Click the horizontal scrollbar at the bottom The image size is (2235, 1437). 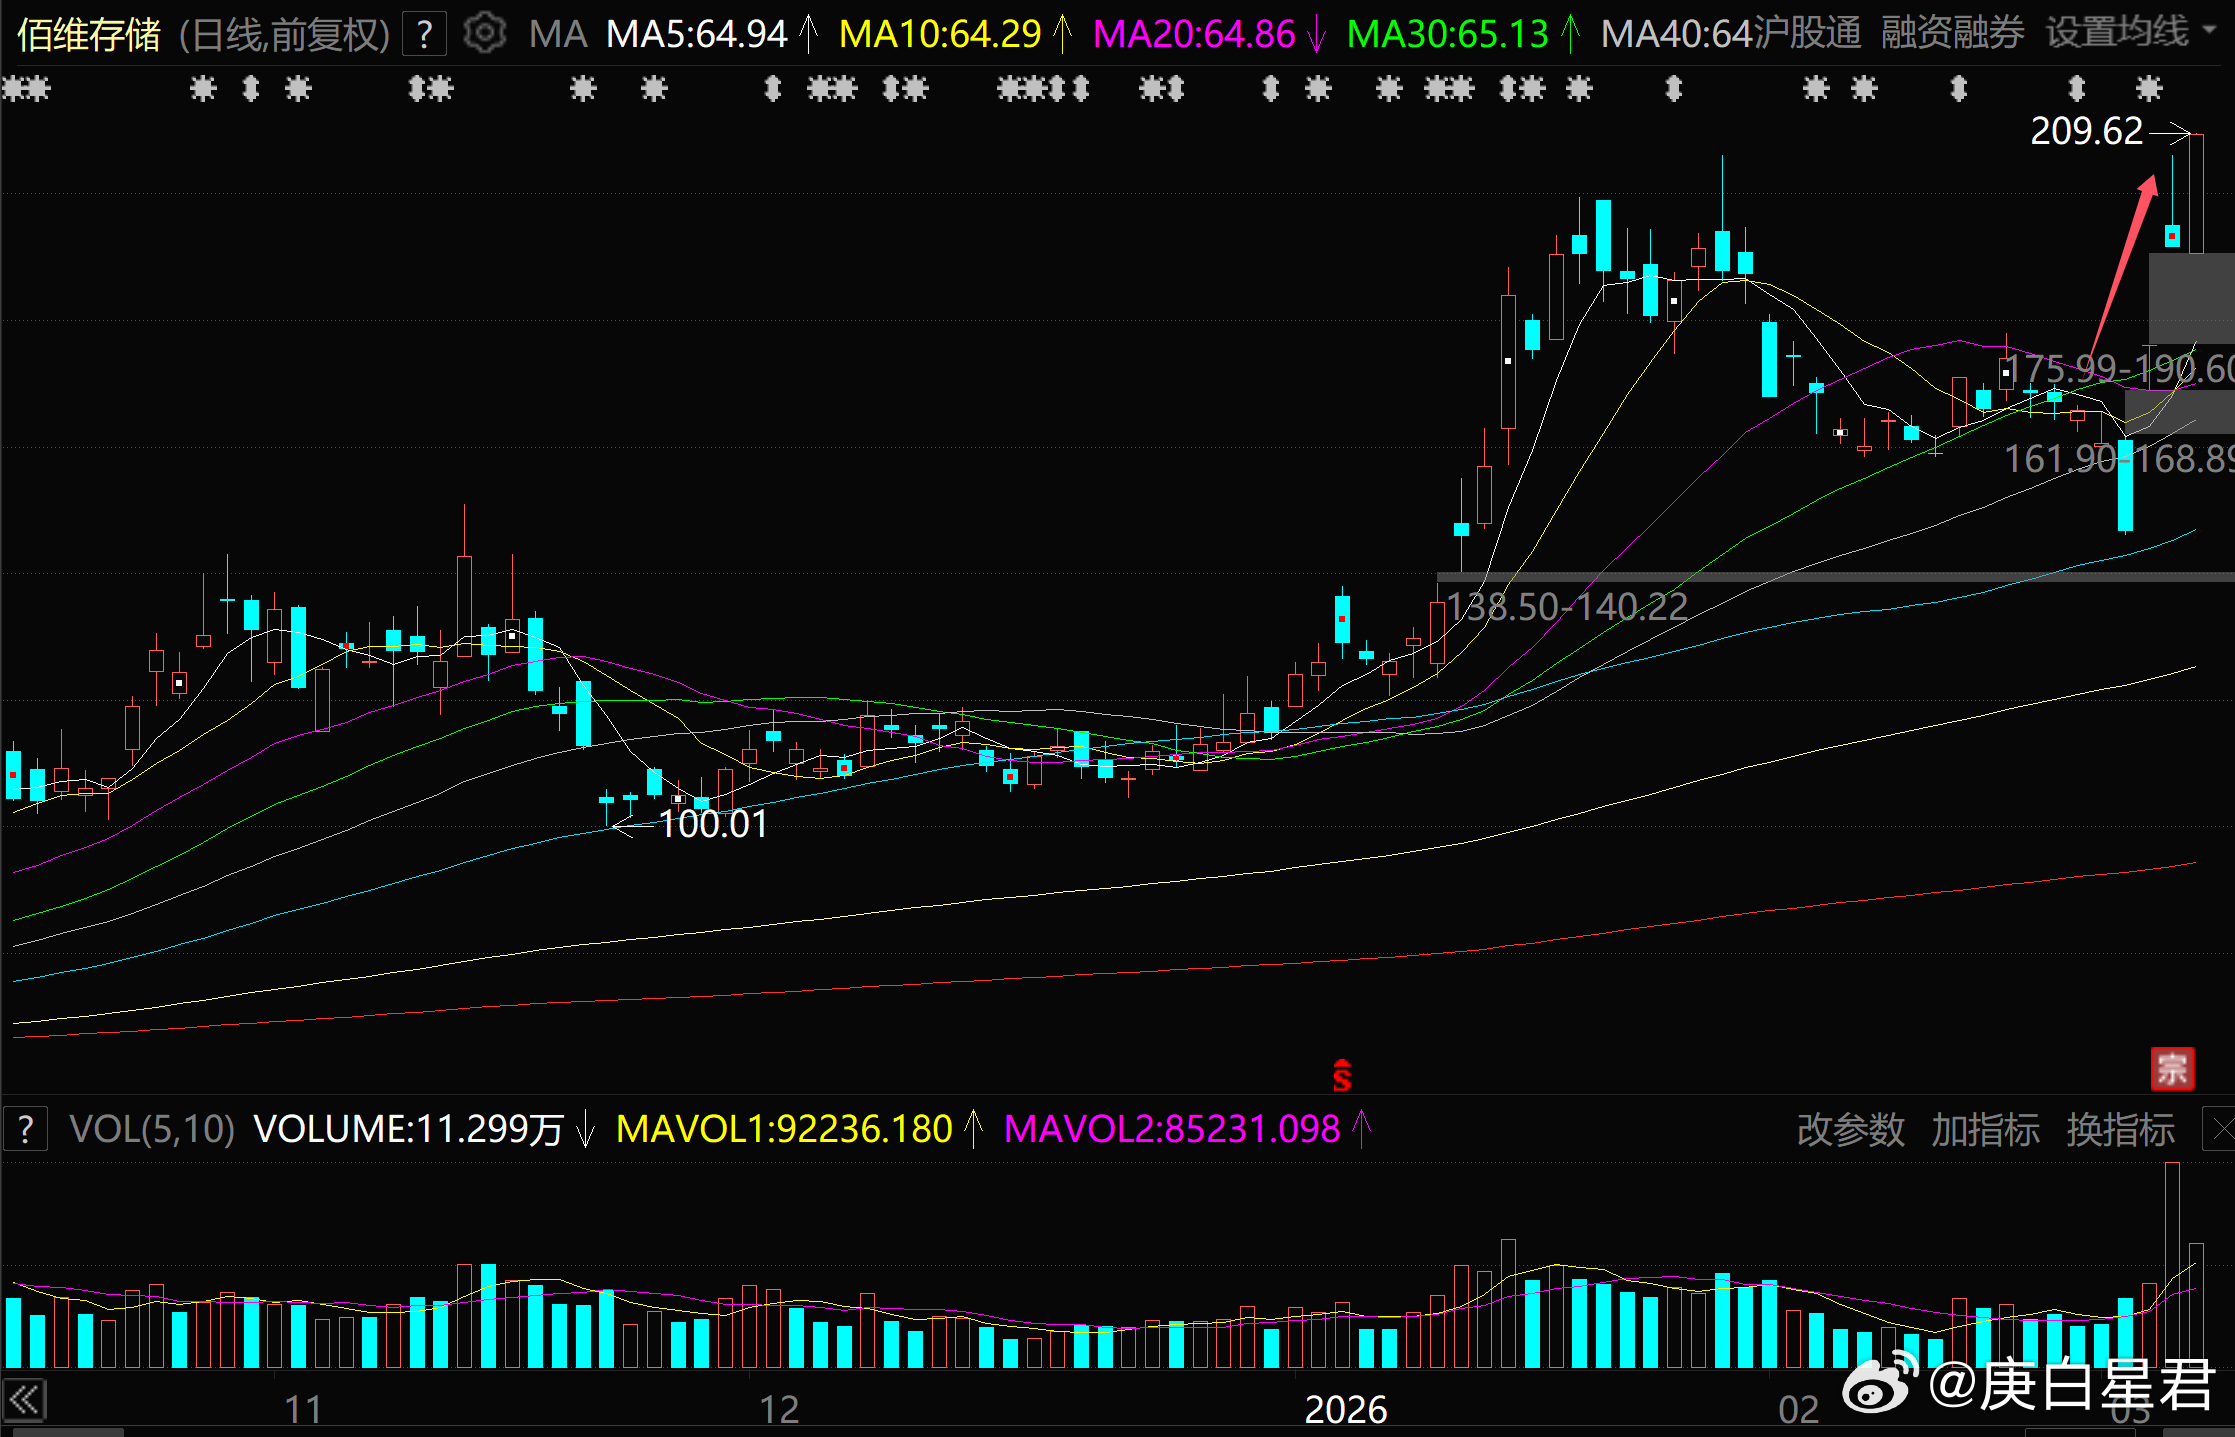tap(70, 1431)
